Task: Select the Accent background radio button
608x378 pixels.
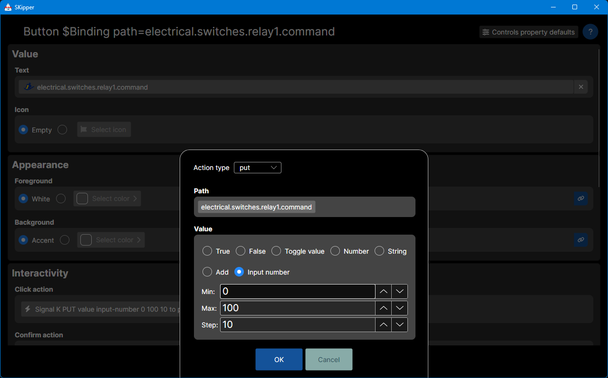Action: [x=23, y=240]
